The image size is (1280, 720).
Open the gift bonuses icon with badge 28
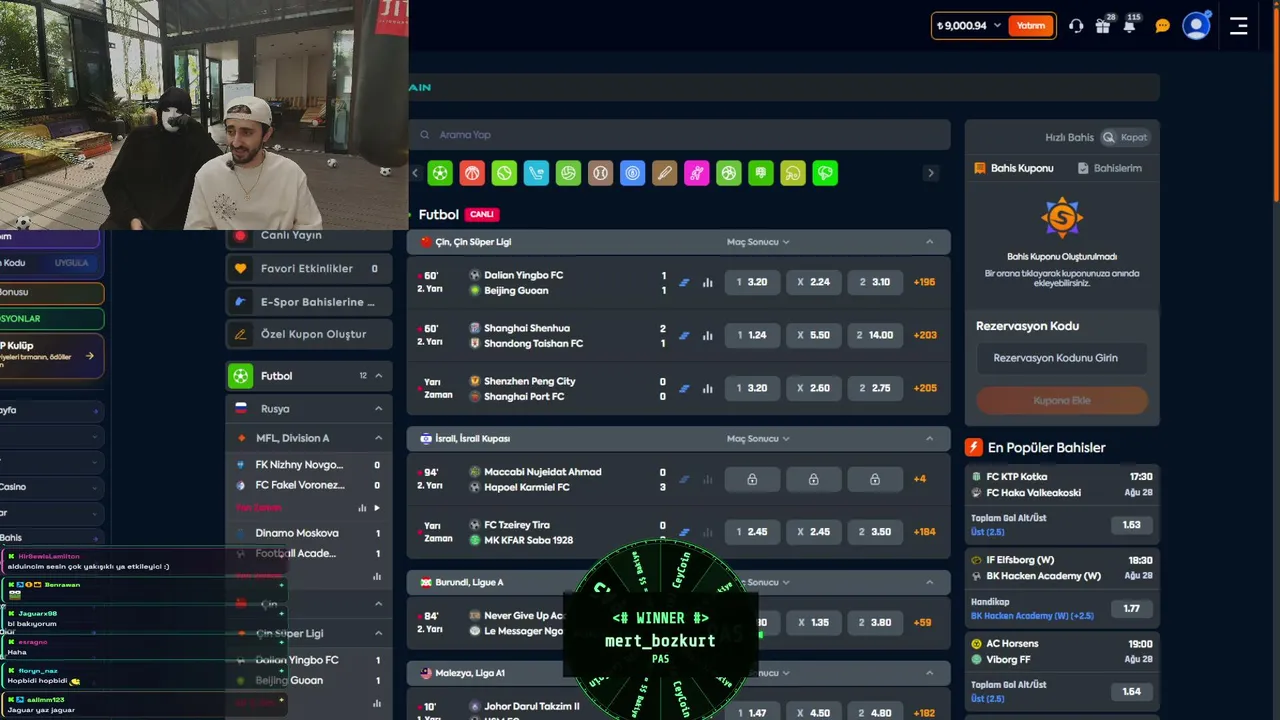(1103, 26)
